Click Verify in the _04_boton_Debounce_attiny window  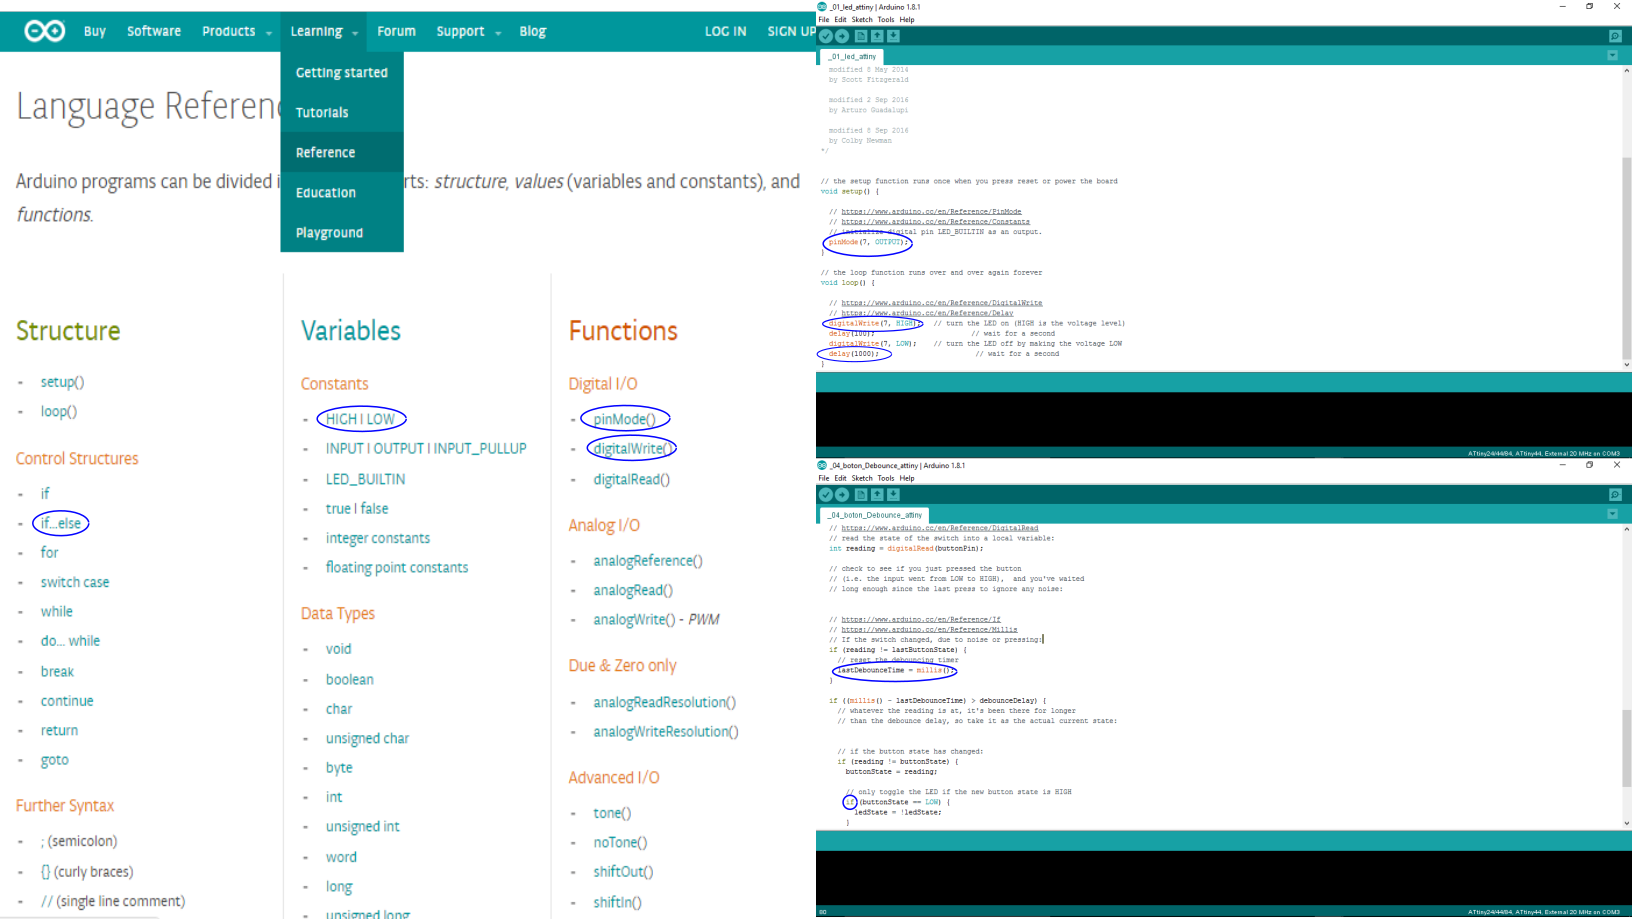826,495
